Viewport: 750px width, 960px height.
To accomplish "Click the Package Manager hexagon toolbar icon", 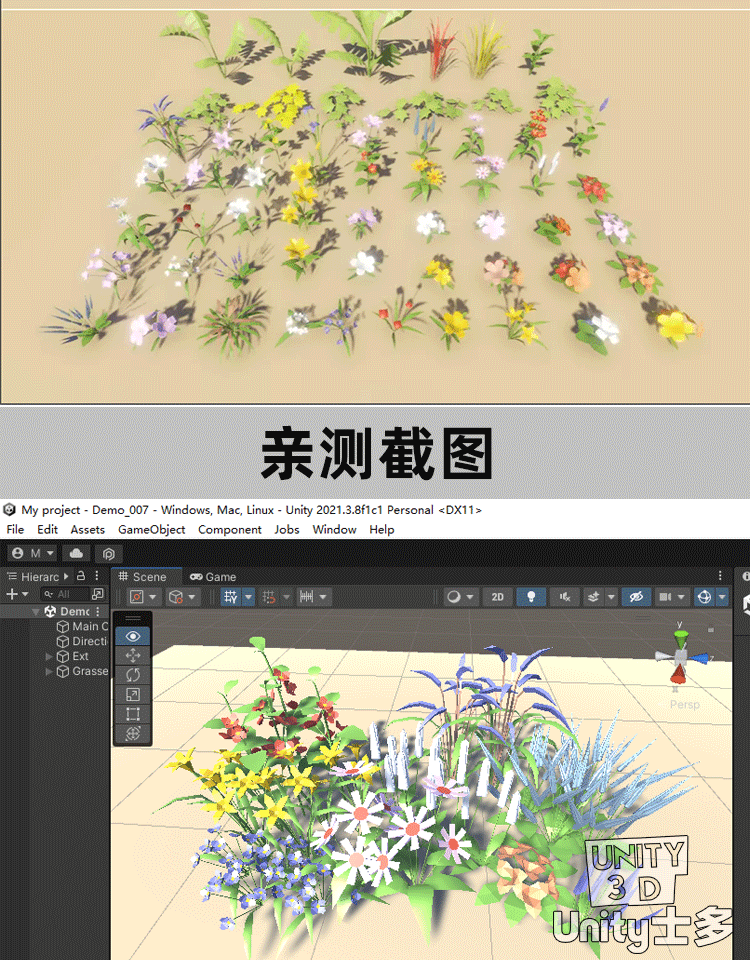I will tap(109, 553).
